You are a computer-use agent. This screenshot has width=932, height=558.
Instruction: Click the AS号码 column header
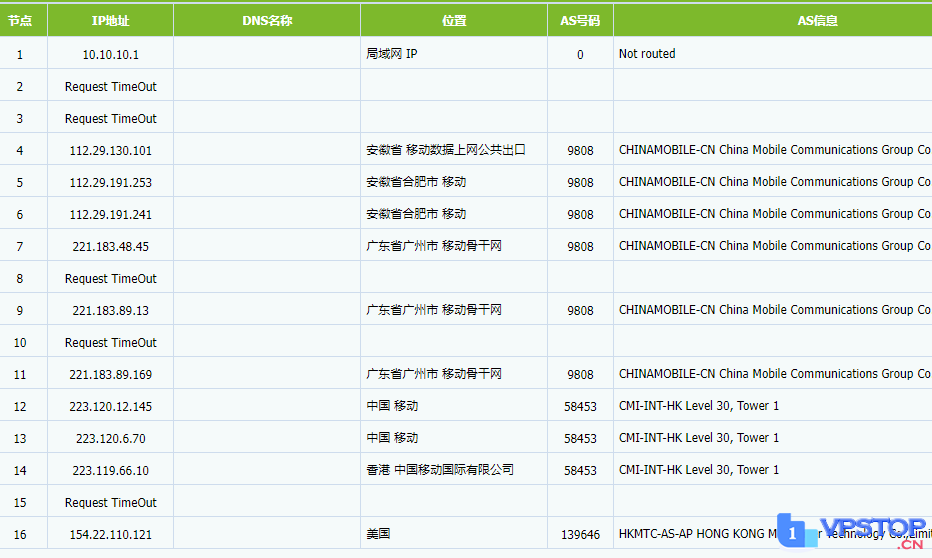[x=580, y=21]
